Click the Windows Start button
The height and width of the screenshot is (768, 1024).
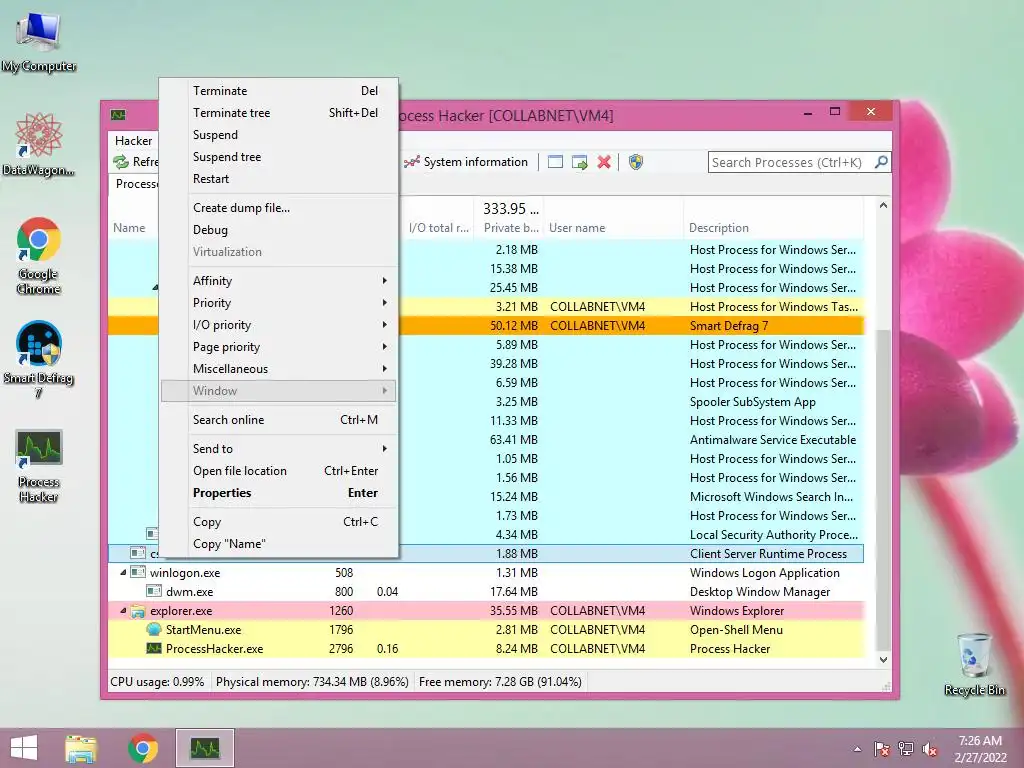click(24, 748)
